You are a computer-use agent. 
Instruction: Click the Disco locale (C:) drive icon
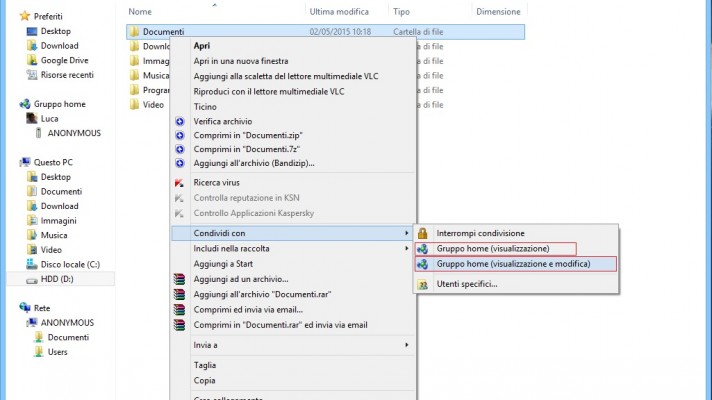click(x=31, y=264)
